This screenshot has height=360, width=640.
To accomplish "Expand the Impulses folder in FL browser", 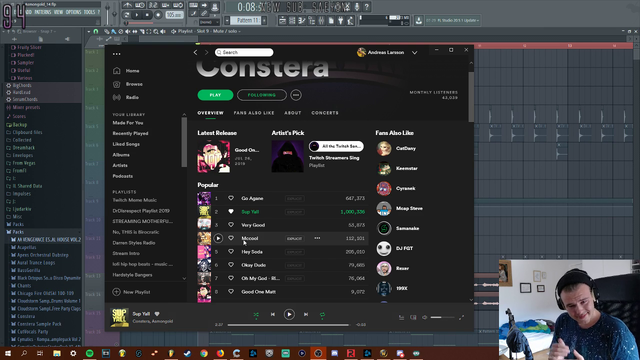I will 21,193.
